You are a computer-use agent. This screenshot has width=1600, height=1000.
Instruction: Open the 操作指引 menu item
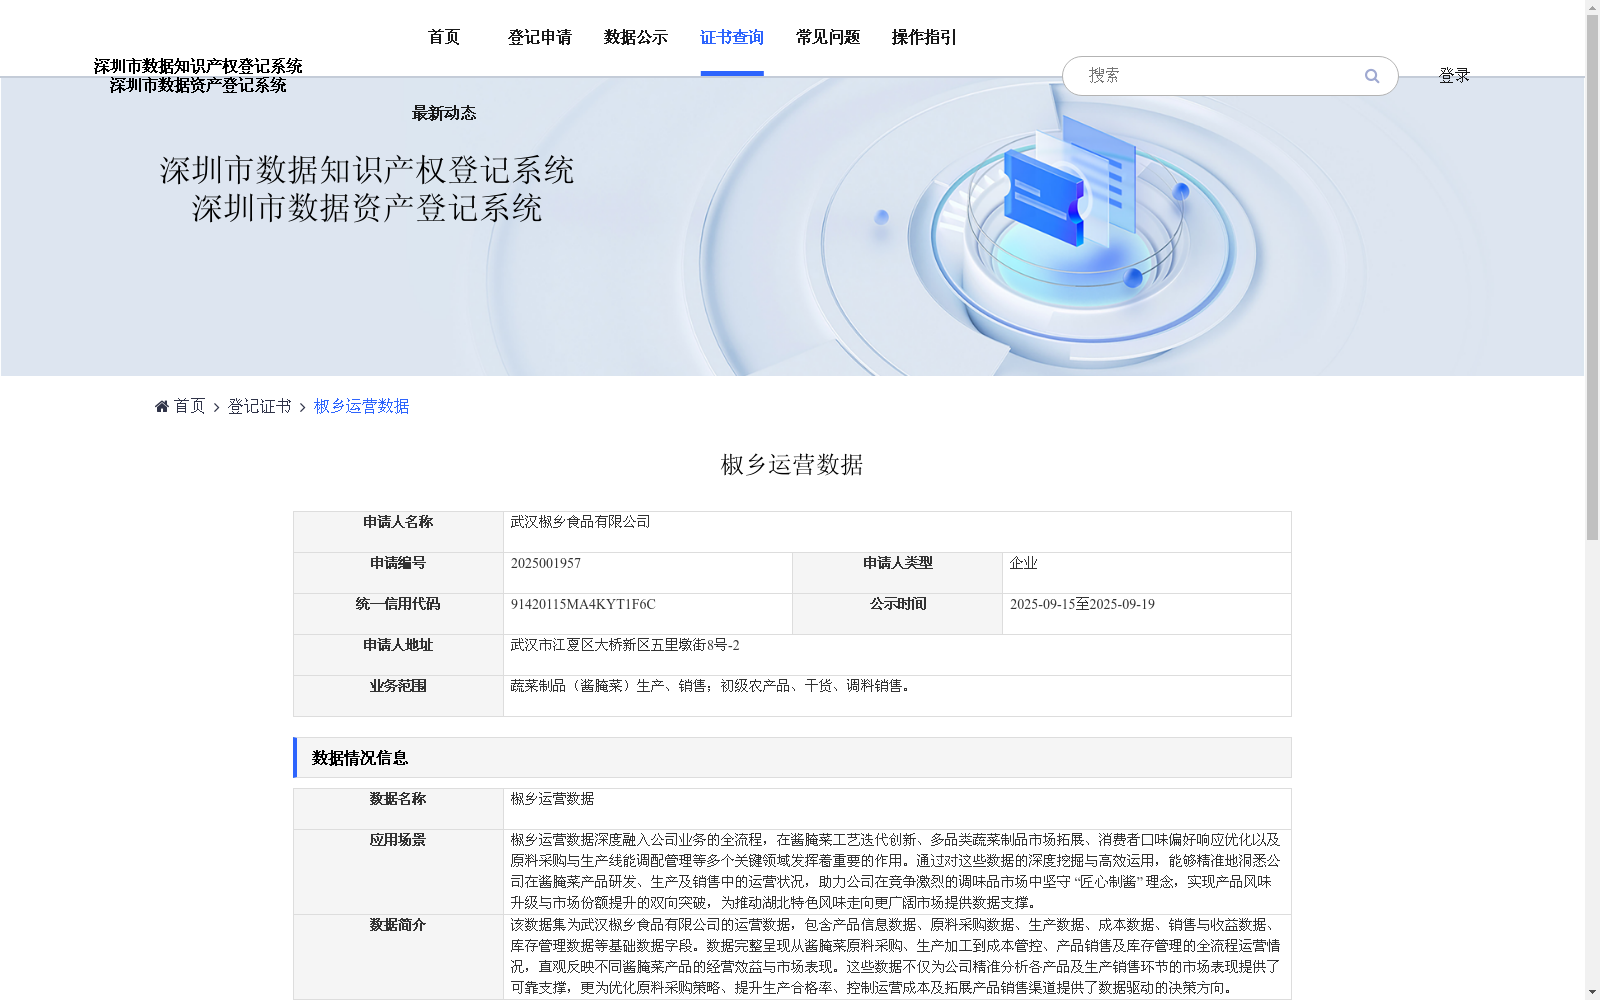924,37
